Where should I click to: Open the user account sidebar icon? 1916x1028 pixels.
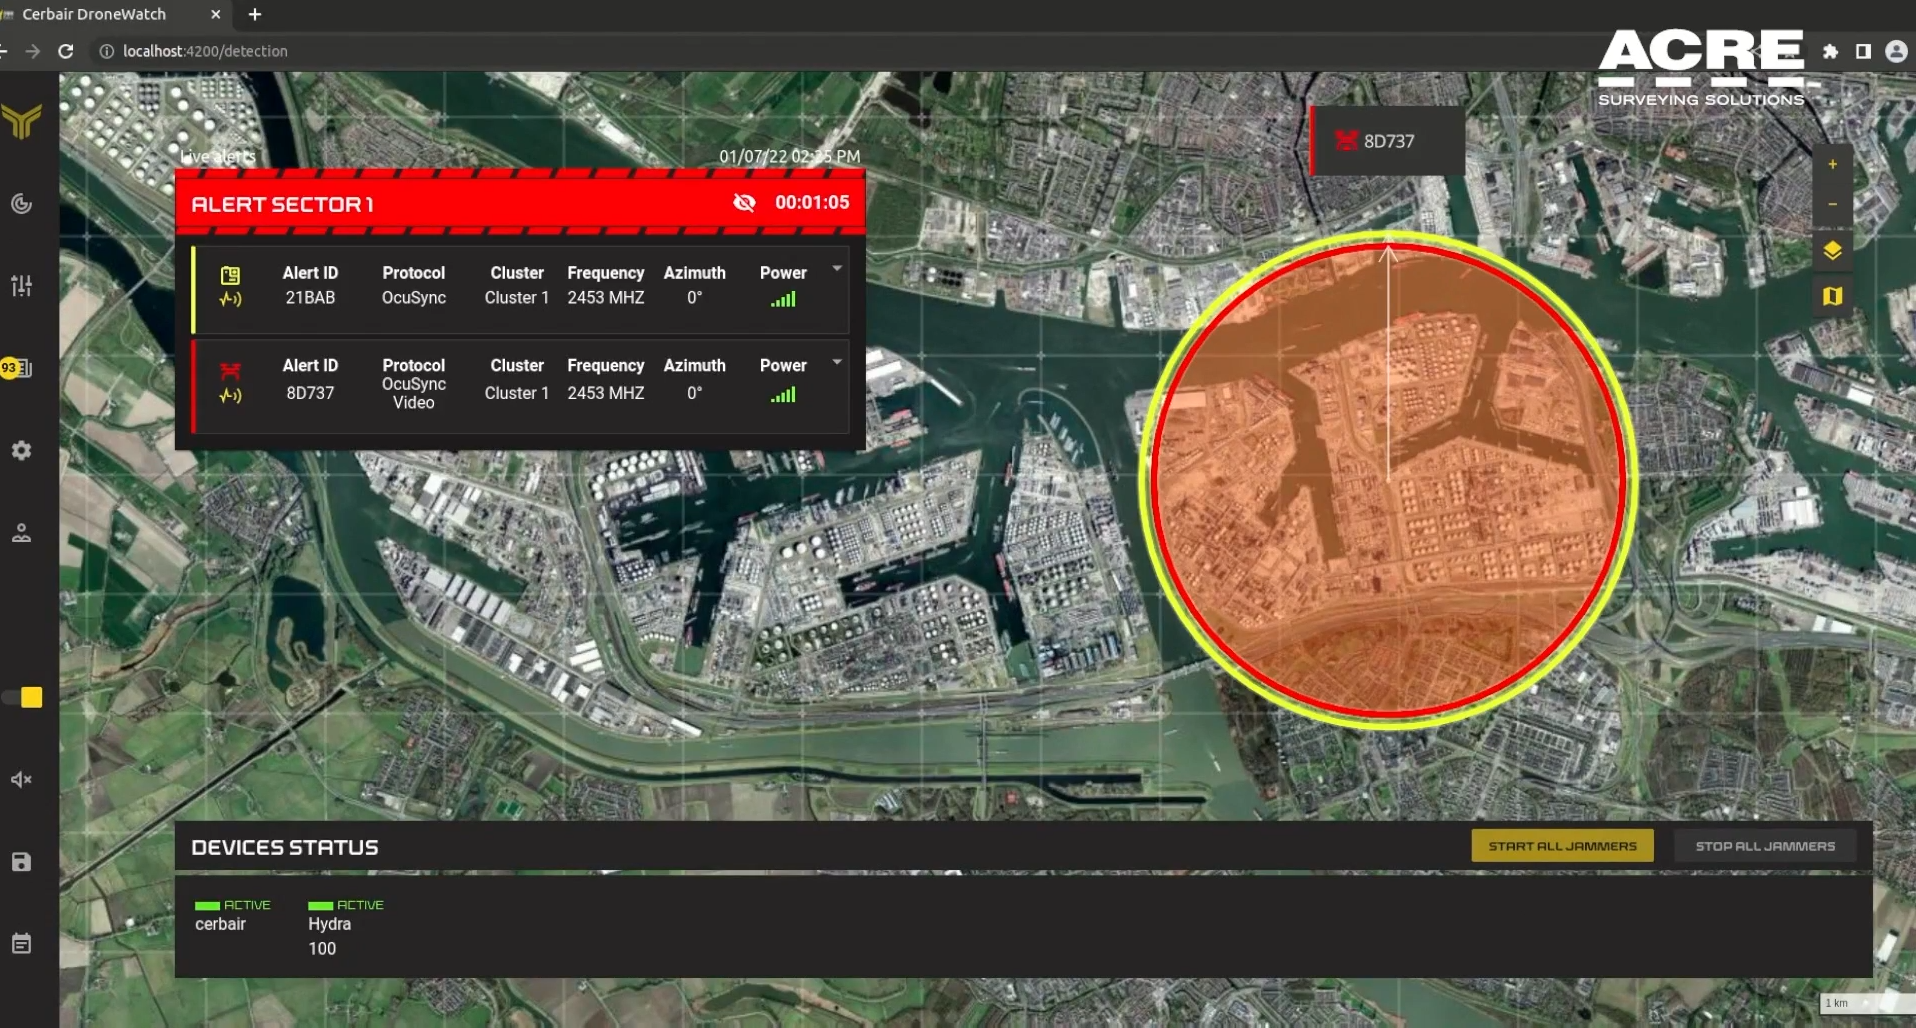21,533
